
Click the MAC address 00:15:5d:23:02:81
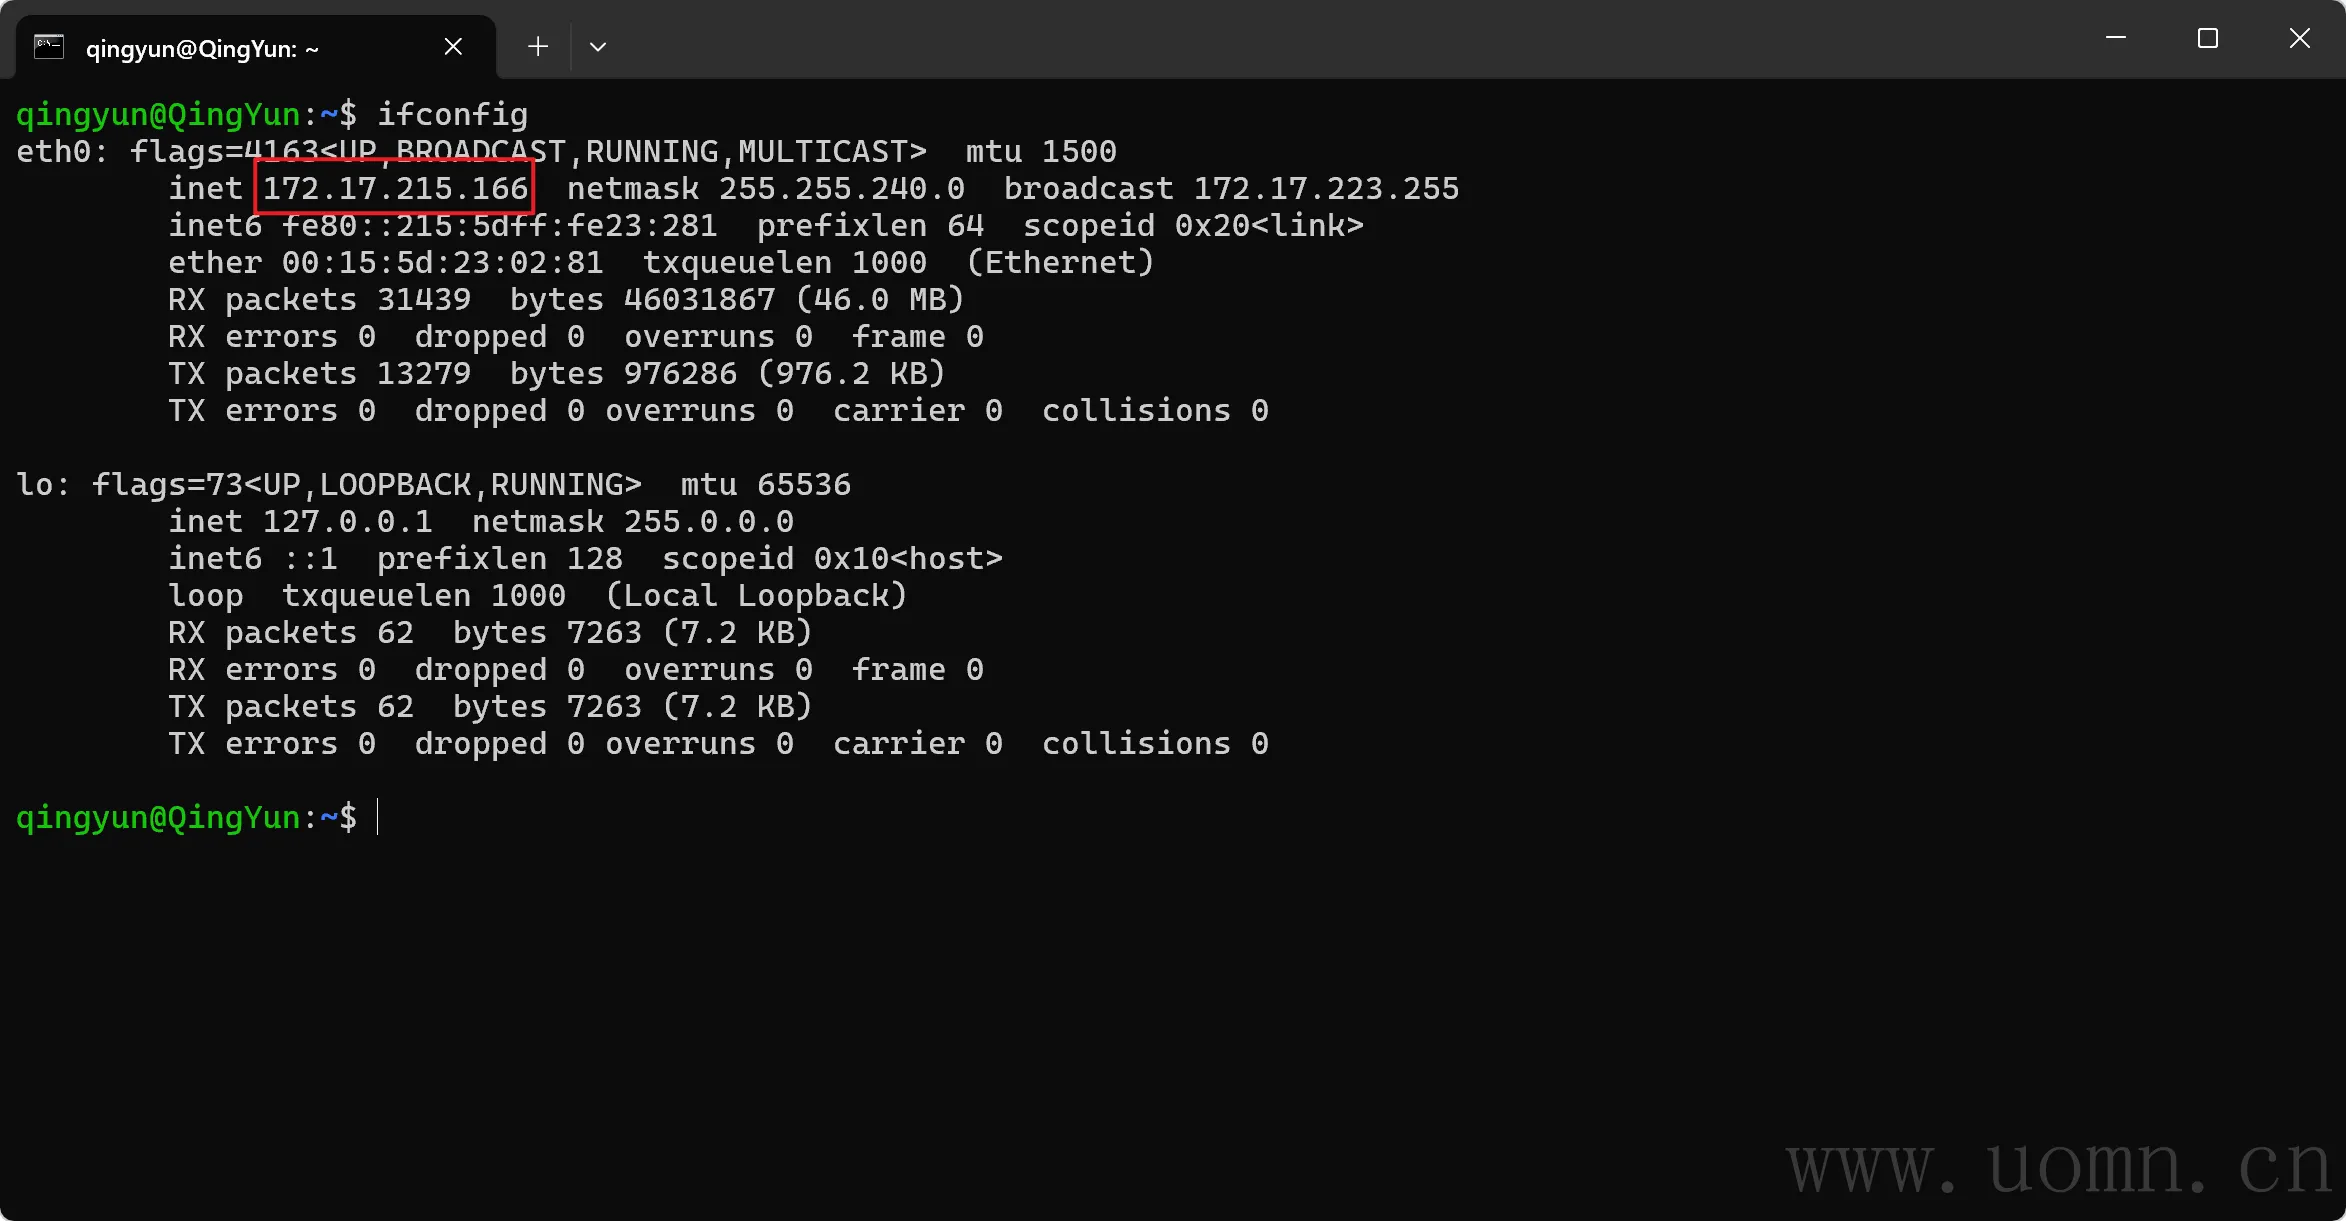click(442, 262)
